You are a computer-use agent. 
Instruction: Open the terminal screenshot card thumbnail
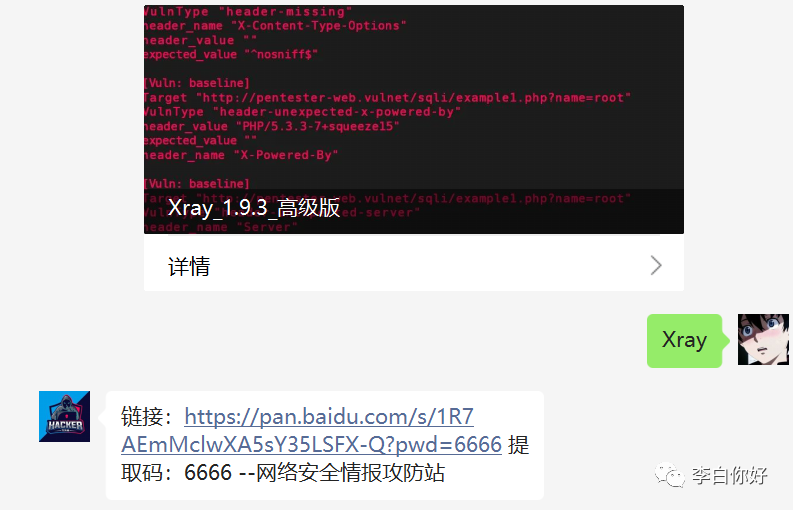(414, 119)
